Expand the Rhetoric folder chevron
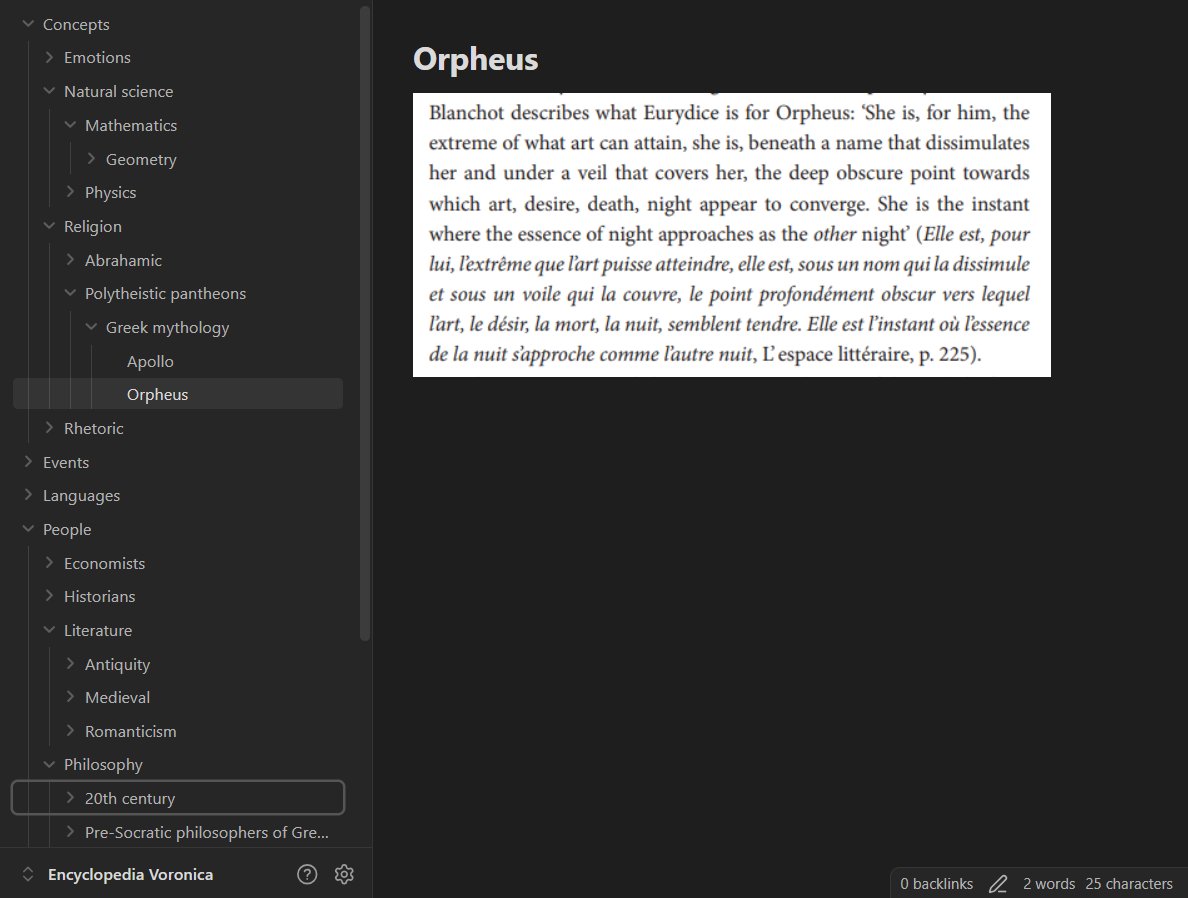The height and width of the screenshot is (898, 1188). pyautogui.click(x=49, y=428)
